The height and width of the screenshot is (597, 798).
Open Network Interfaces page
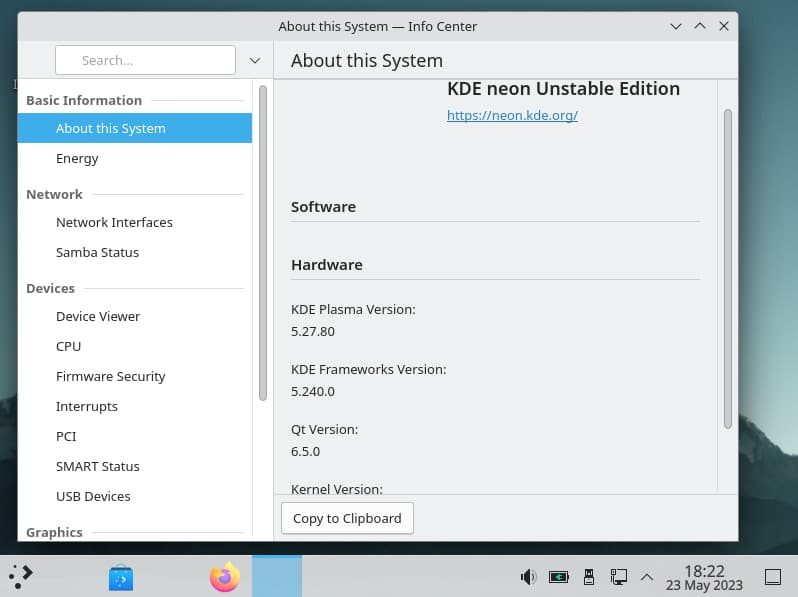[135, 222]
